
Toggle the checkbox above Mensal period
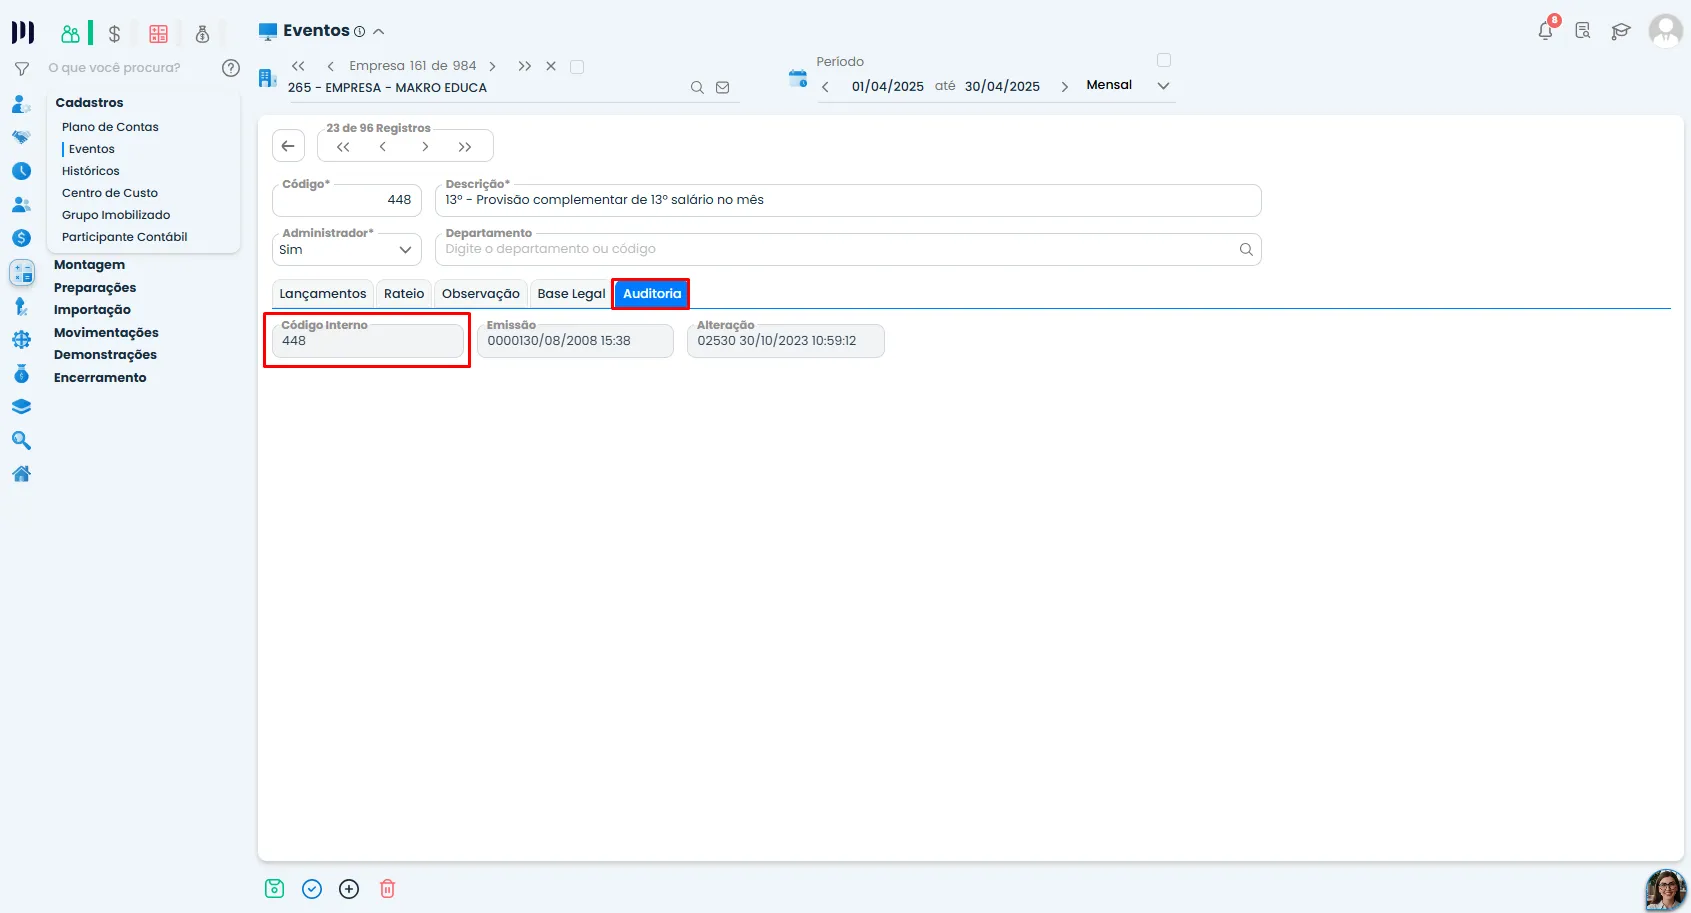pos(1164,60)
